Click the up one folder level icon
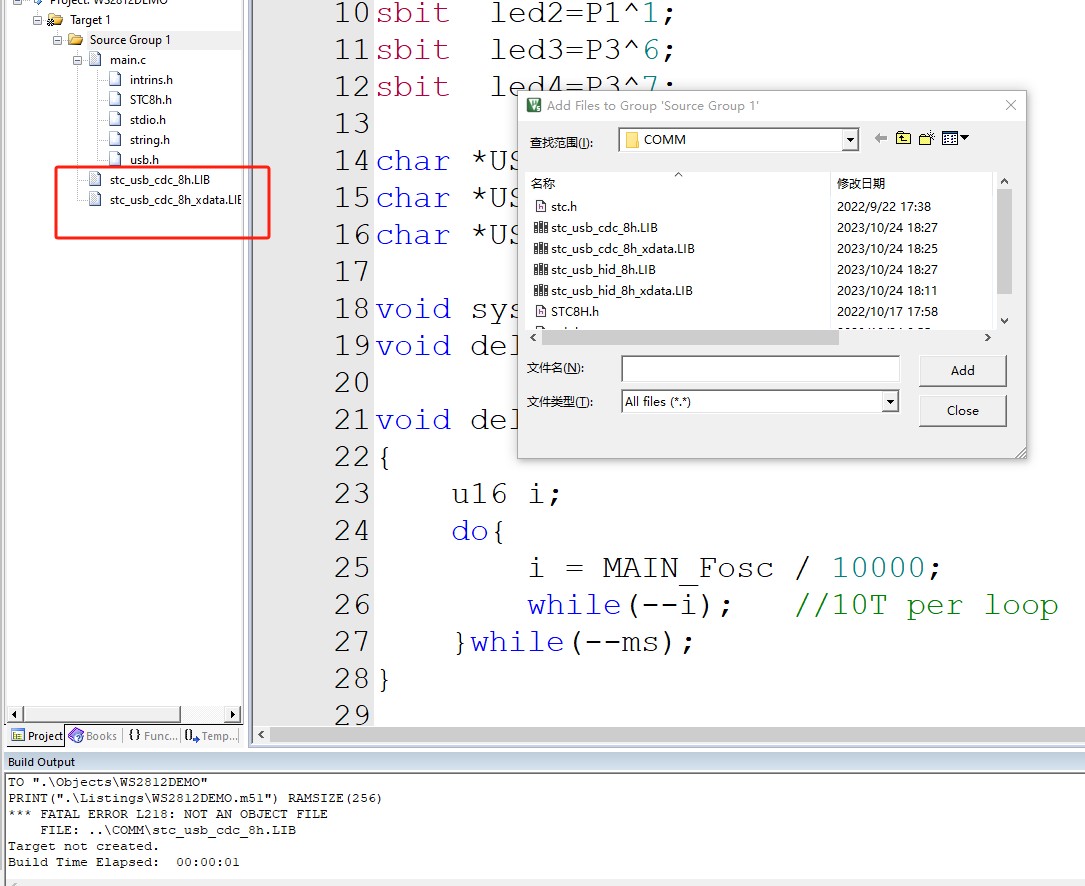This screenshot has width=1085, height=886. pyautogui.click(x=903, y=139)
